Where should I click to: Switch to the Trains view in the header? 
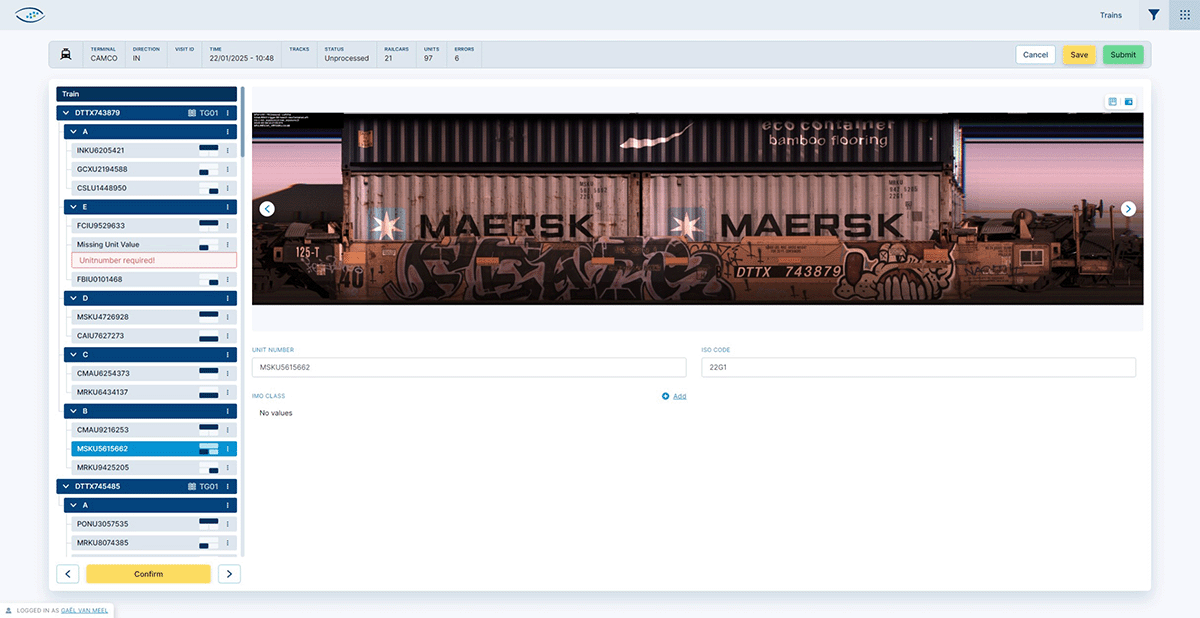coord(1110,15)
